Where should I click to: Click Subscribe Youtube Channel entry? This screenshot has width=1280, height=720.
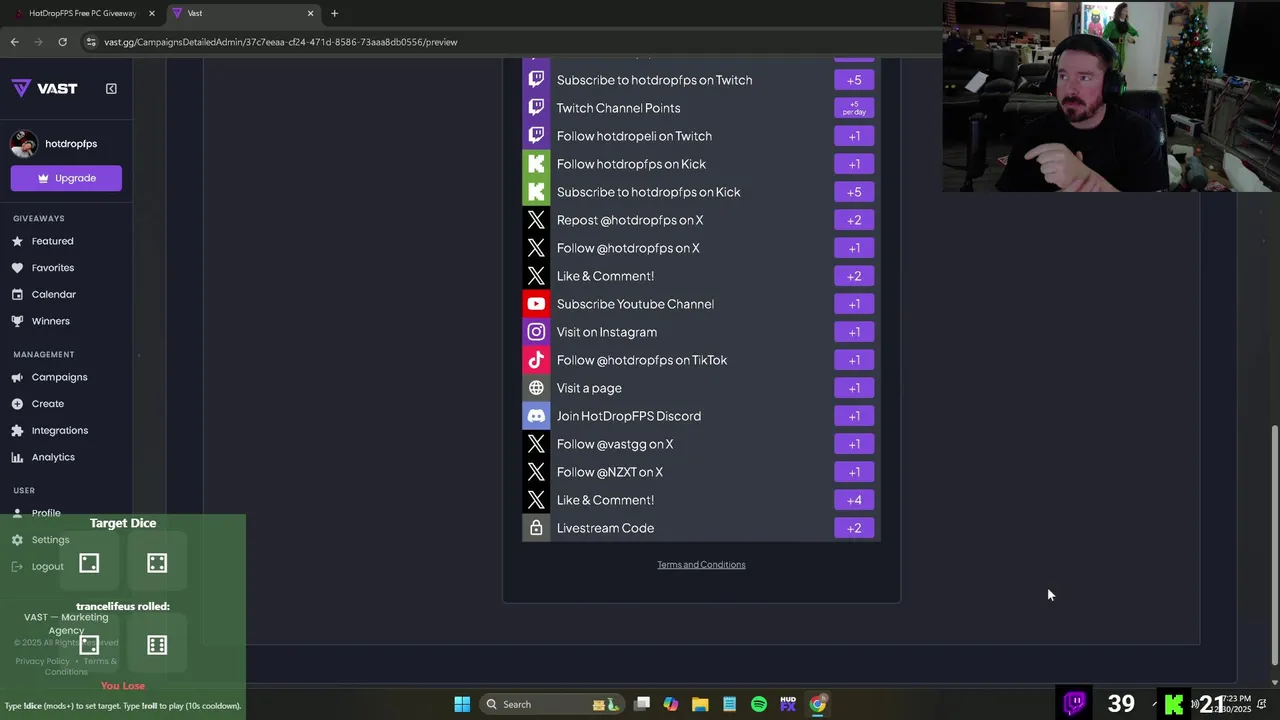[x=701, y=304]
